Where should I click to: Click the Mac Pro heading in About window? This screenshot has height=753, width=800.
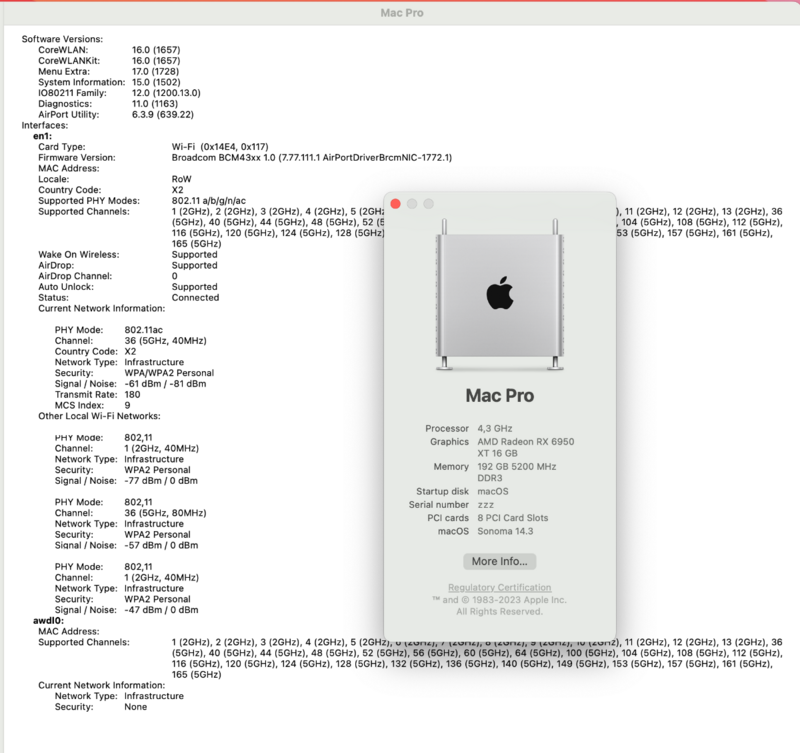tap(499, 395)
